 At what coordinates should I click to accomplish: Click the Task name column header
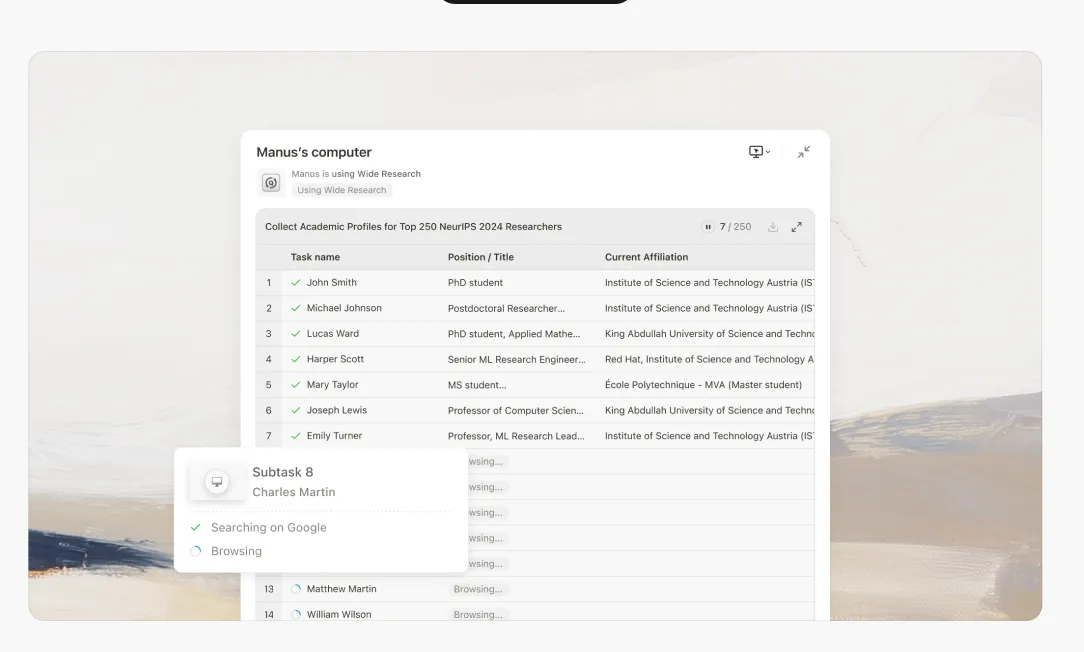[x=315, y=257]
